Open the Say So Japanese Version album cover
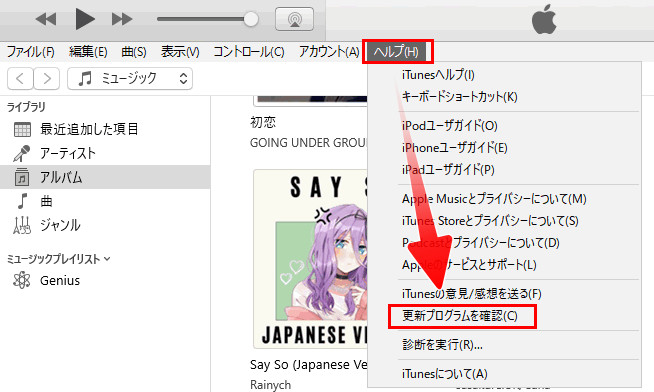Image resolution: width=654 pixels, height=392 pixels. click(x=310, y=259)
